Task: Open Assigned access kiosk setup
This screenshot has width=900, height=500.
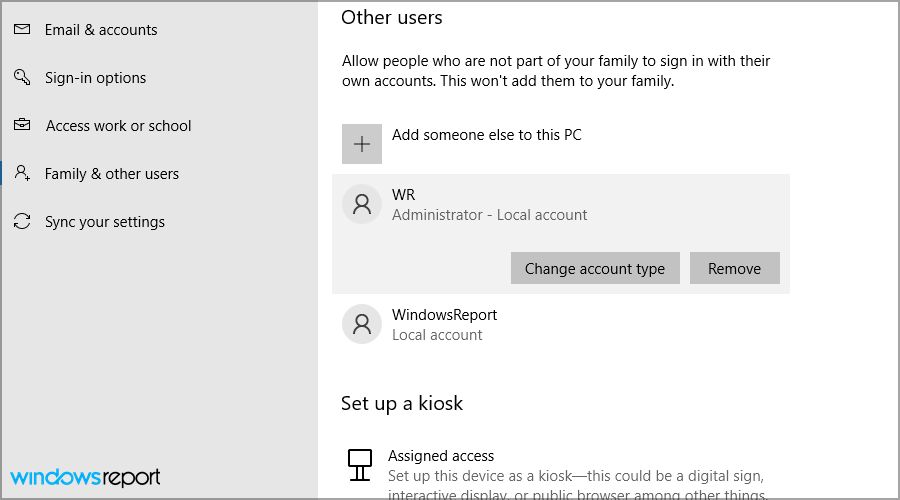Action: (441, 456)
